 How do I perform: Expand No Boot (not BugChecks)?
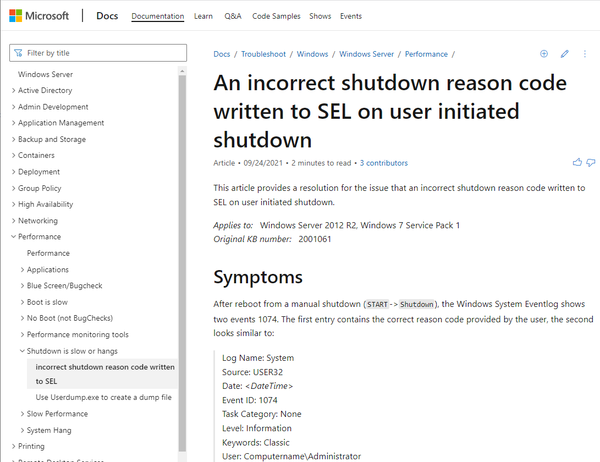pyautogui.click(x=66, y=318)
